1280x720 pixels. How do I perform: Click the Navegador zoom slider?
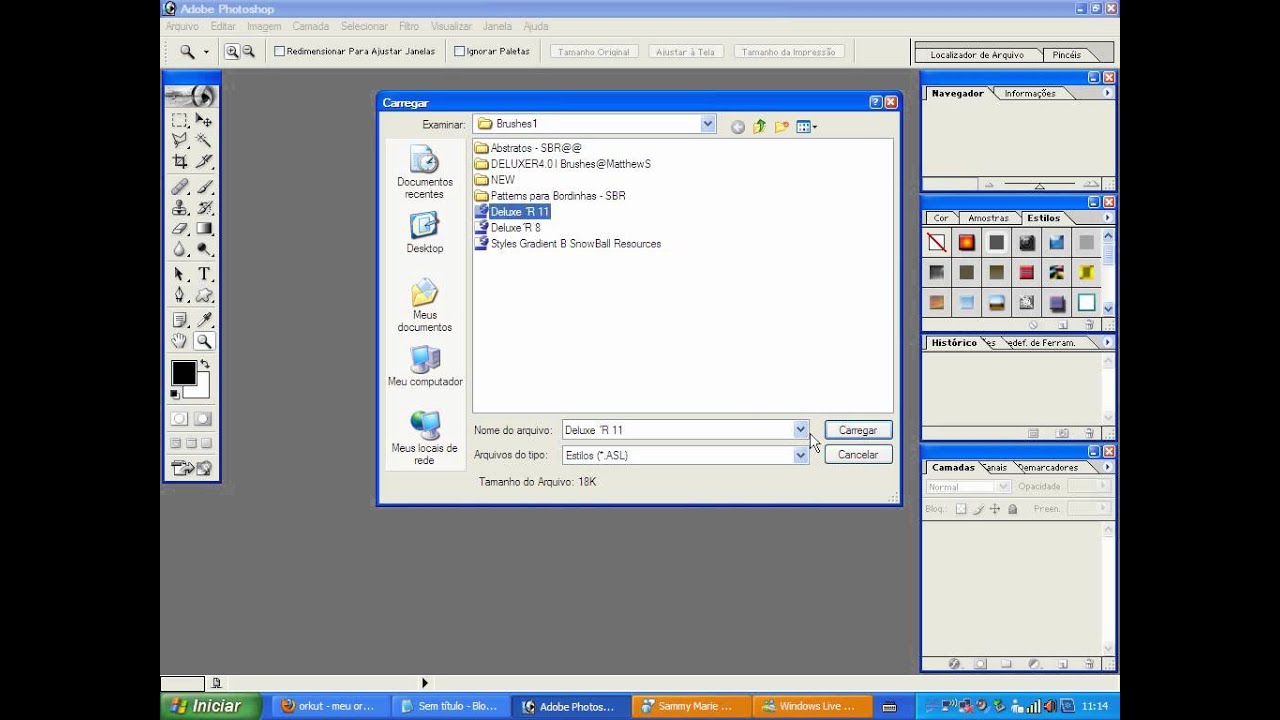point(1040,184)
